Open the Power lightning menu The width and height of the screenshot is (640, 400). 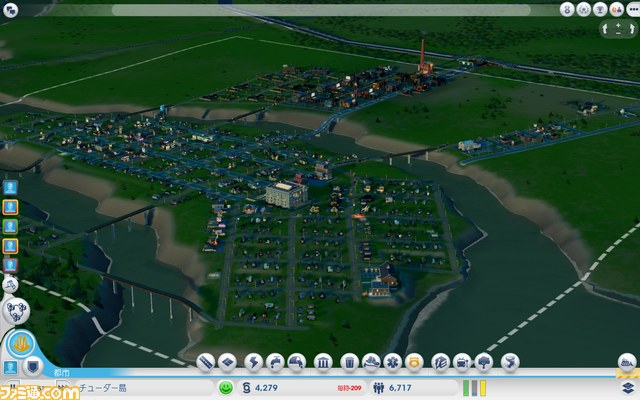[253, 362]
